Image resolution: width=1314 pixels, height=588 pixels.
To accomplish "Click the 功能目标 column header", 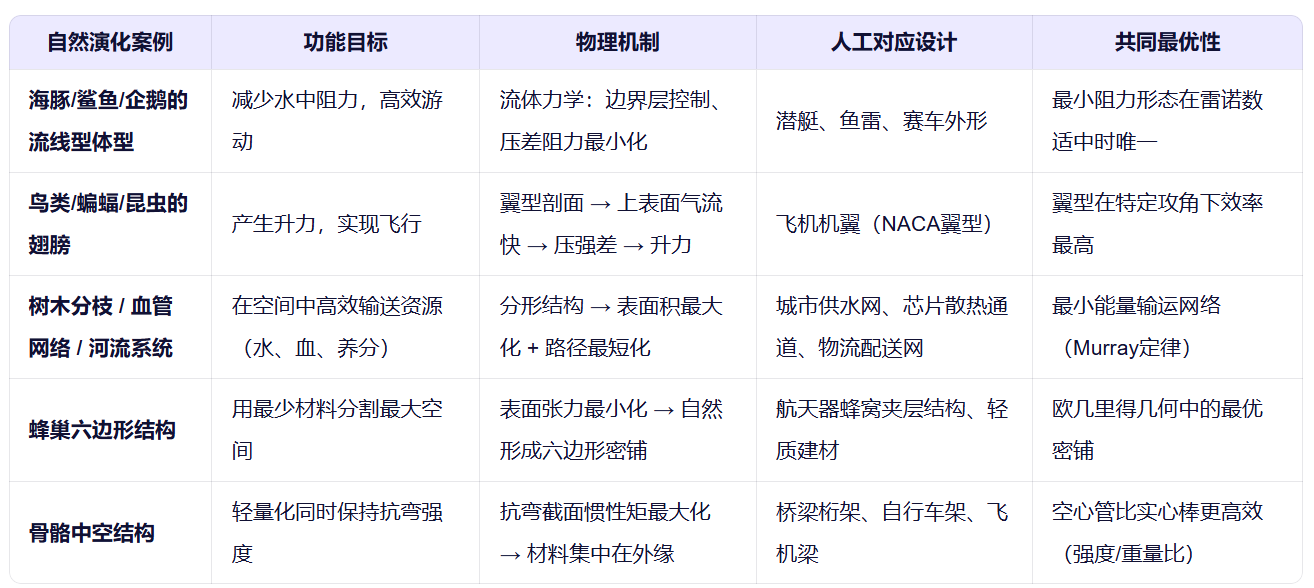I will click(x=345, y=42).
